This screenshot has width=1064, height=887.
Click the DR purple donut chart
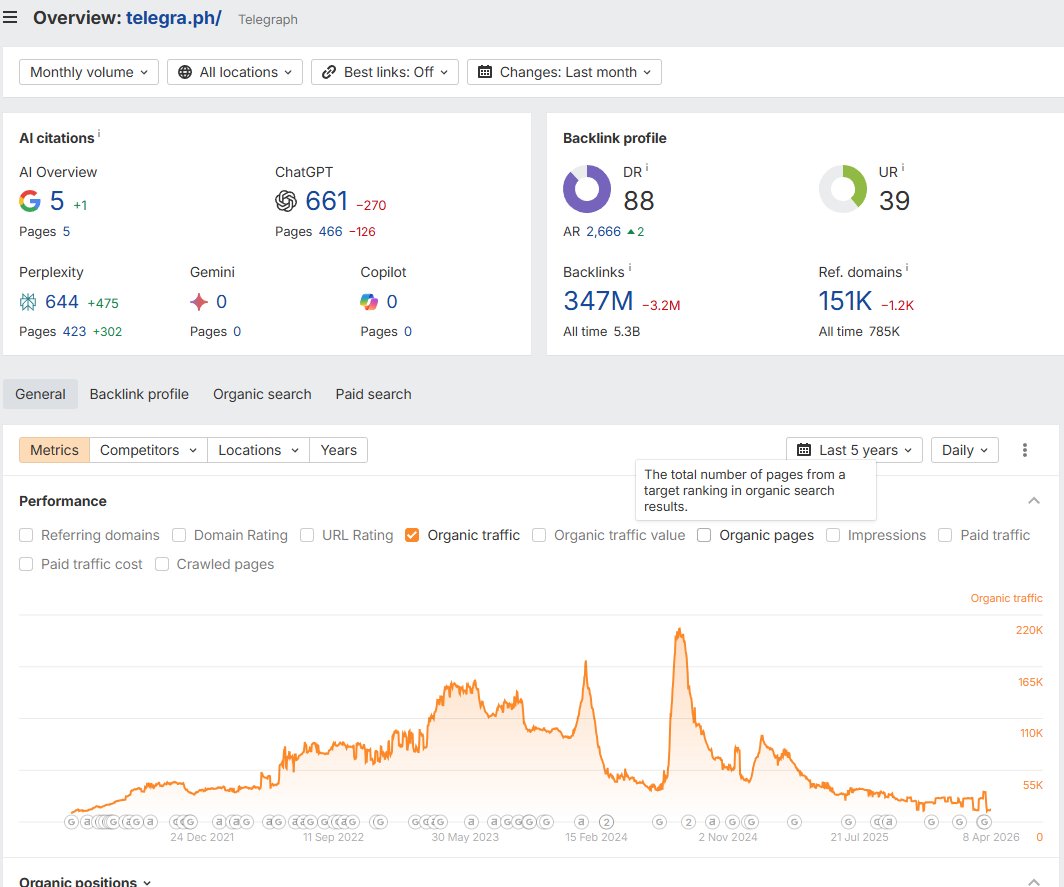click(x=587, y=189)
